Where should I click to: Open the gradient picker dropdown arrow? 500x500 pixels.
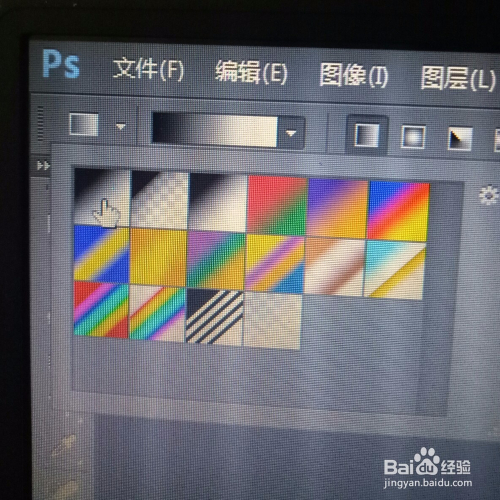(x=291, y=133)
